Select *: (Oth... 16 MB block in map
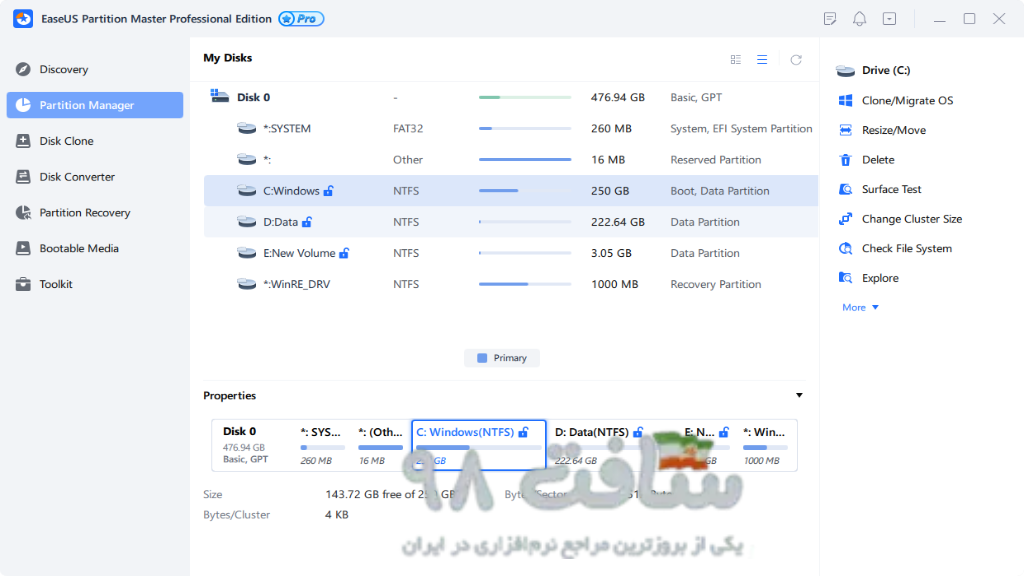This screenshot has height=576, width=1024. tap(381, 445)
